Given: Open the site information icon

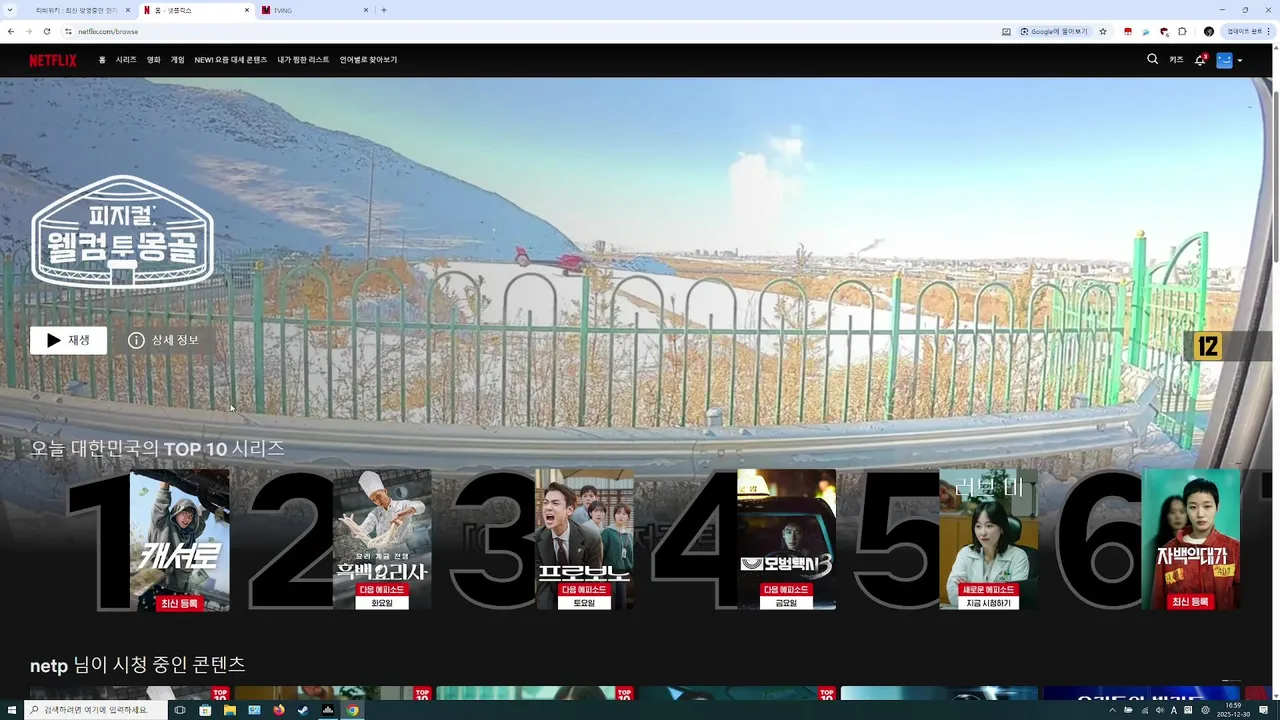Looking at the screenshot, I should (69, 31).
